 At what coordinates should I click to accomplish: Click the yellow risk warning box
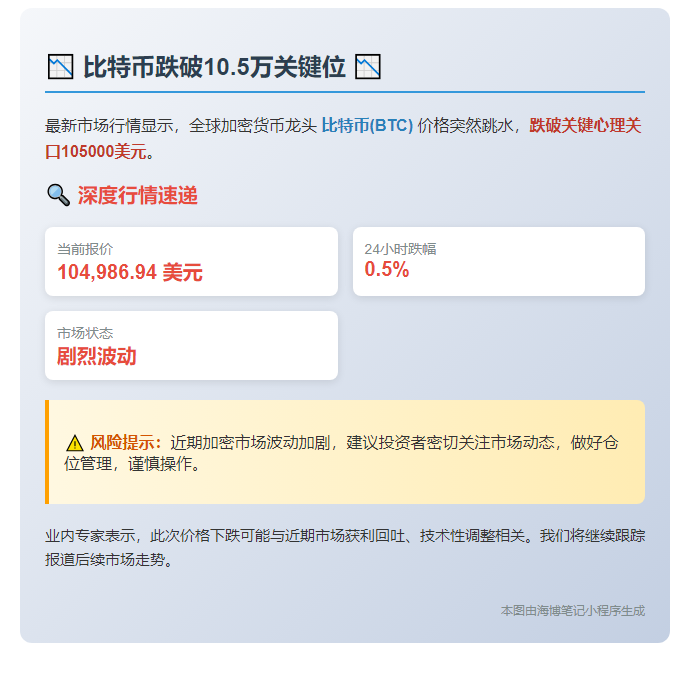[345, 452]
